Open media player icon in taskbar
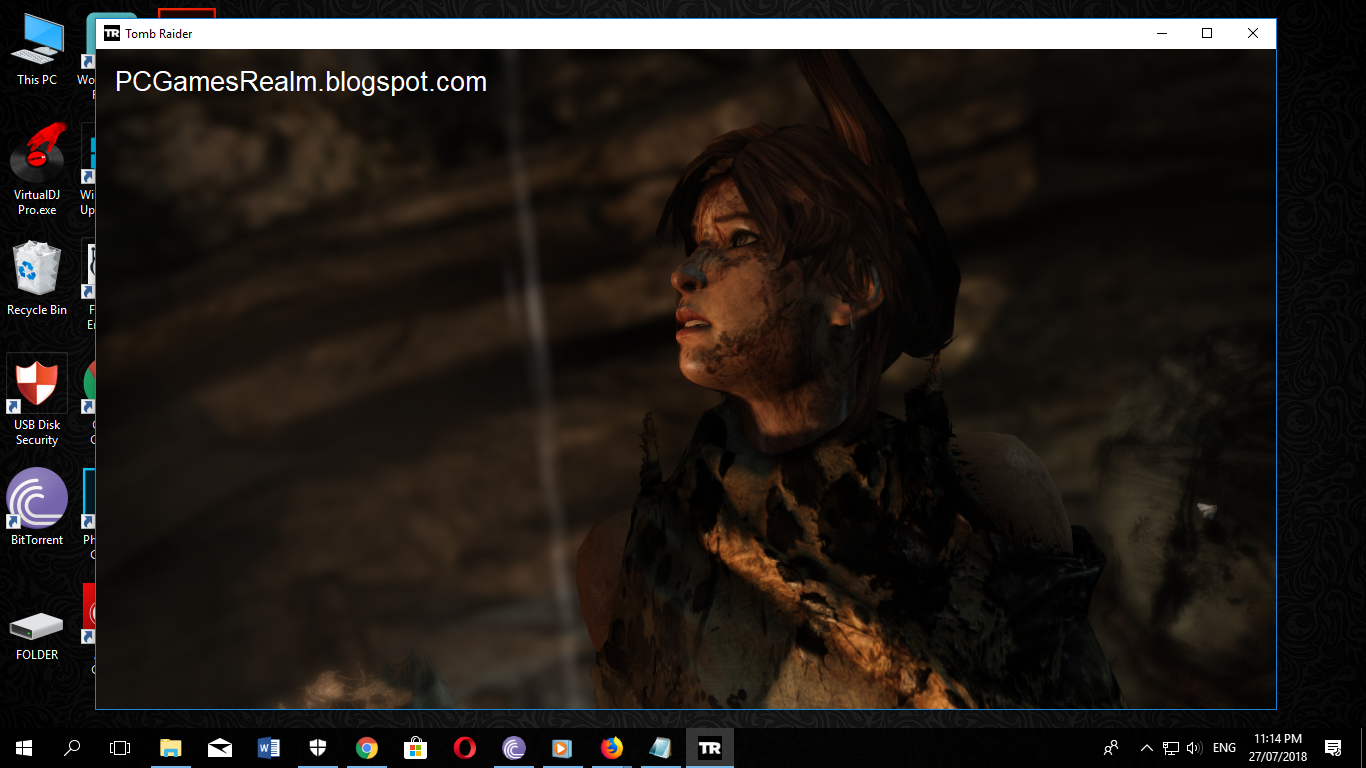The width and height of the screenshot is (1366, 768). (563, 747)
